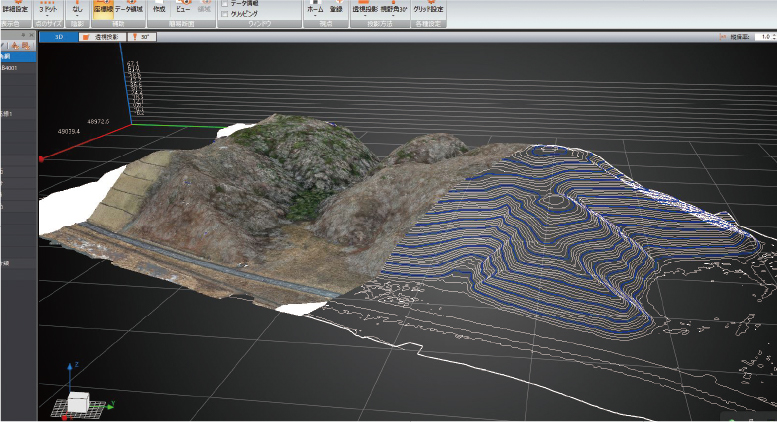777x422 pixels.
Task: Open the 視野角30° field-of-view dropdown
Action: pyautogui.click(x=394, y=9)
